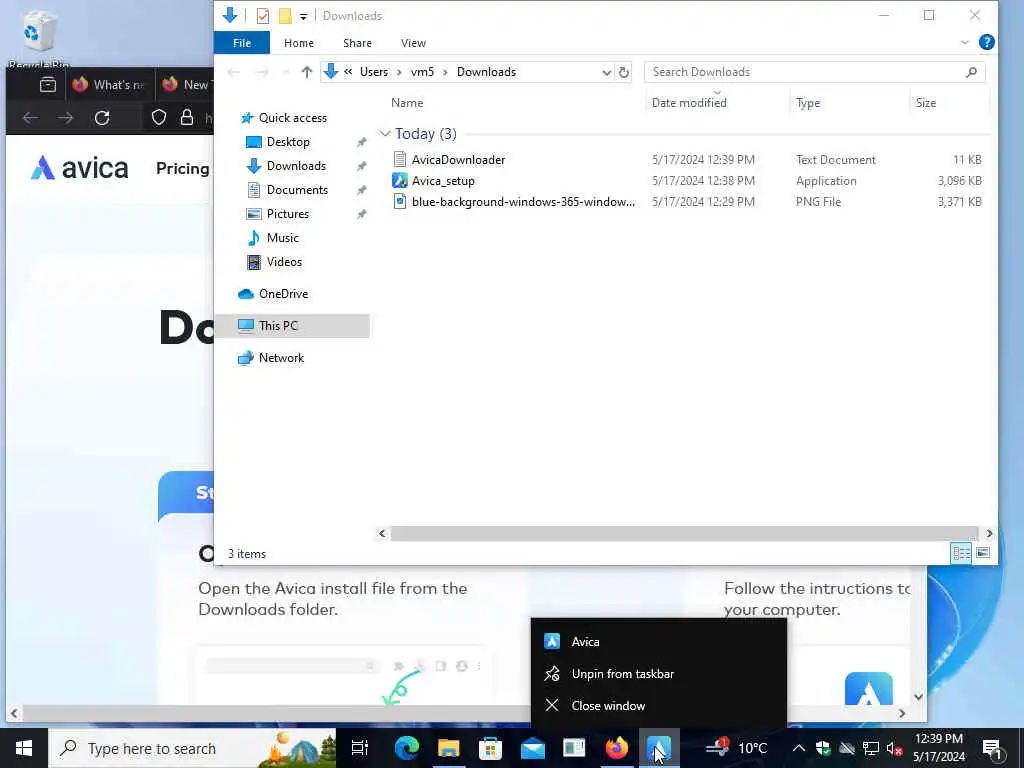Viewport: 1024px width, 768px height.
Task: Click the Refresh button beside address bar
Action: pyautogui.click(x=624, y=72)
